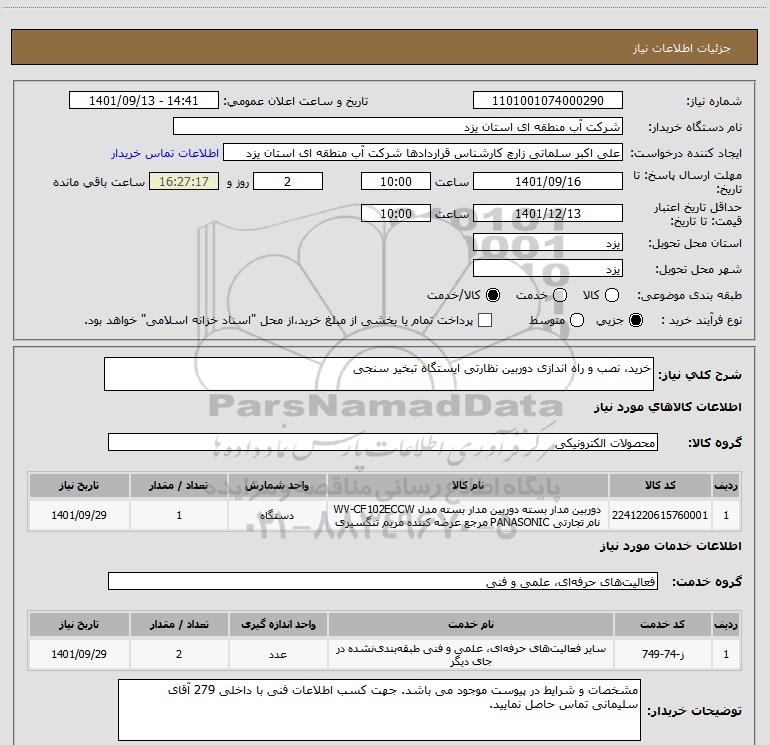Click the requester field علی اکبر سلمانی زارچ
Viewport: 770px width, 745px height.
423,153
